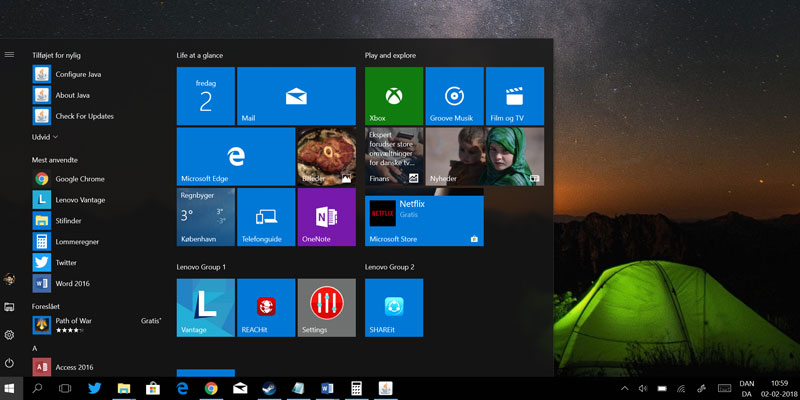Viewport: 800px width, 400px height.
Task: Open taskbar search magnifier
Action: (x=37, y=389)
